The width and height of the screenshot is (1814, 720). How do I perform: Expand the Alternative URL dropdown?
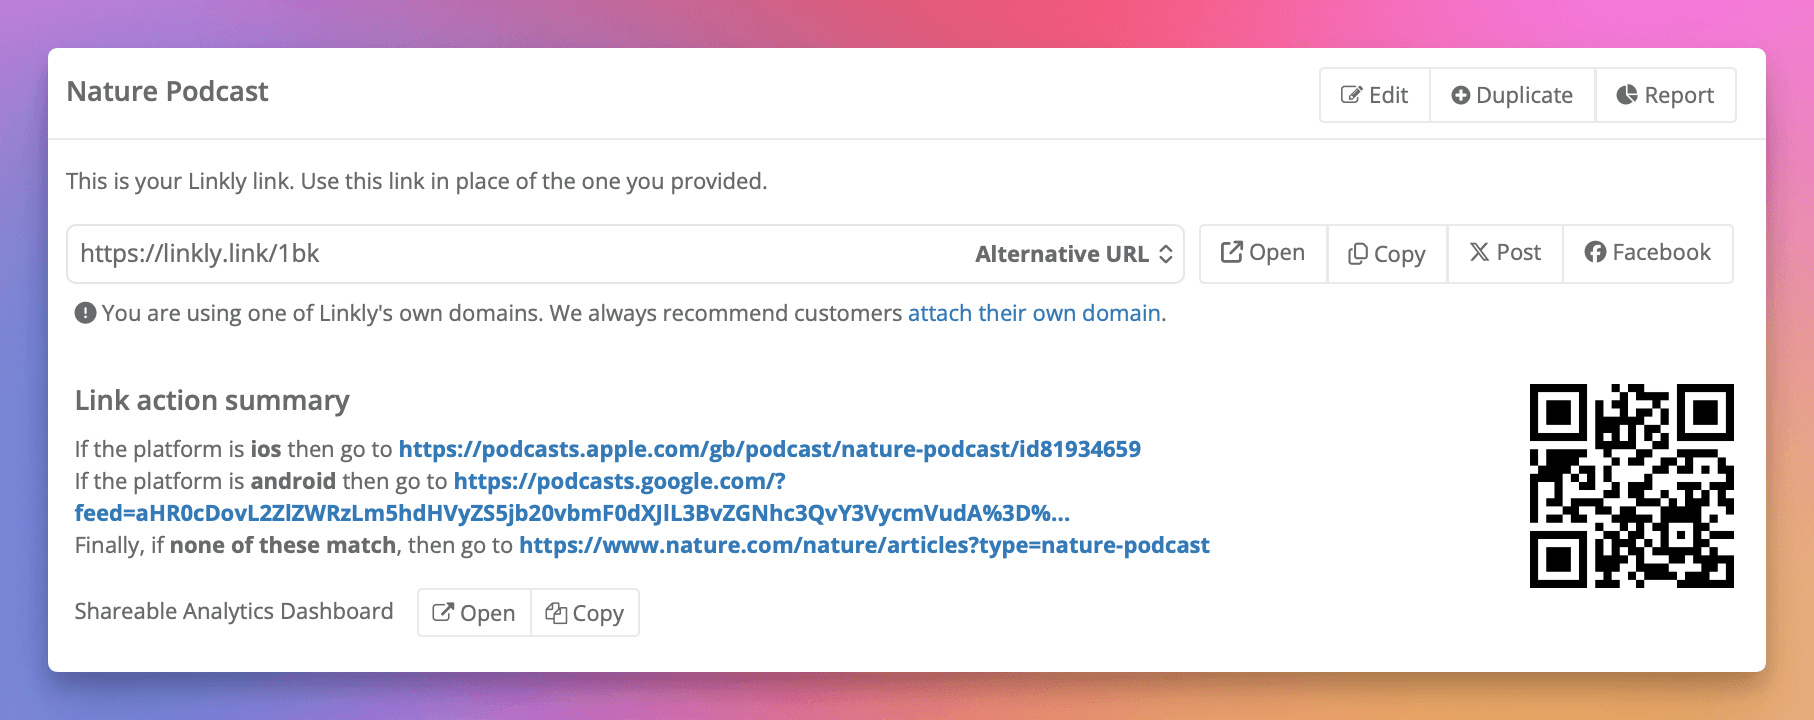pyautogui.click(x=1074, y=254)
